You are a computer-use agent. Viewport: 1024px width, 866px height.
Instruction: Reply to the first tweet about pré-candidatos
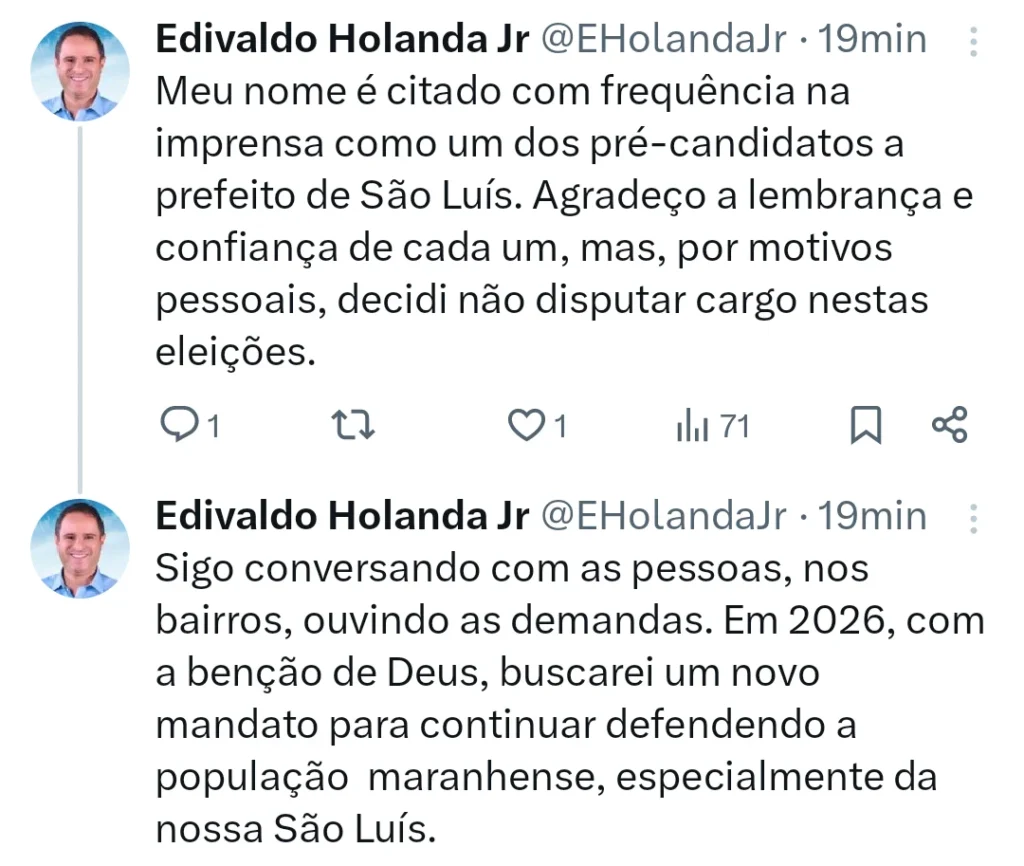click(180, 427)
